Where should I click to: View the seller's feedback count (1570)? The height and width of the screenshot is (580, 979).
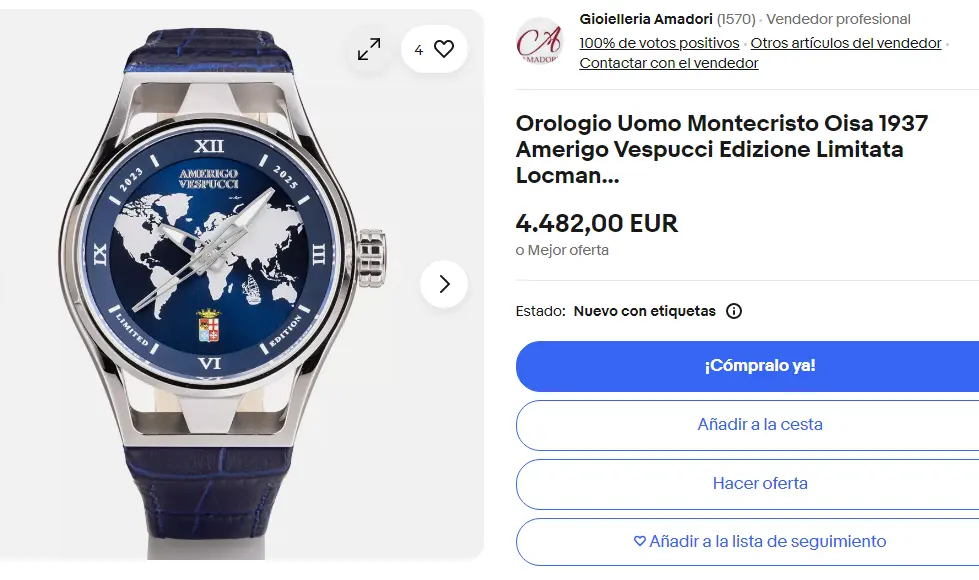click(x=736, y=19)
